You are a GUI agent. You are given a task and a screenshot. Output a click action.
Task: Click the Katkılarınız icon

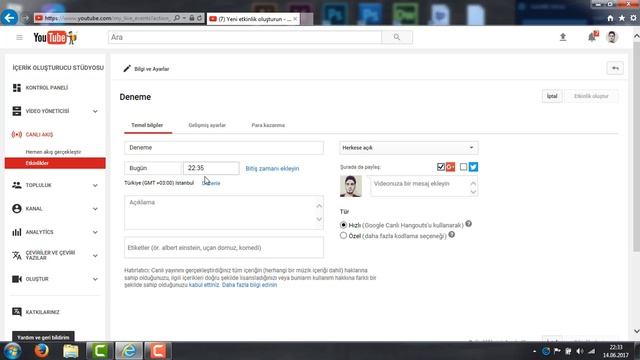[17, 312]
